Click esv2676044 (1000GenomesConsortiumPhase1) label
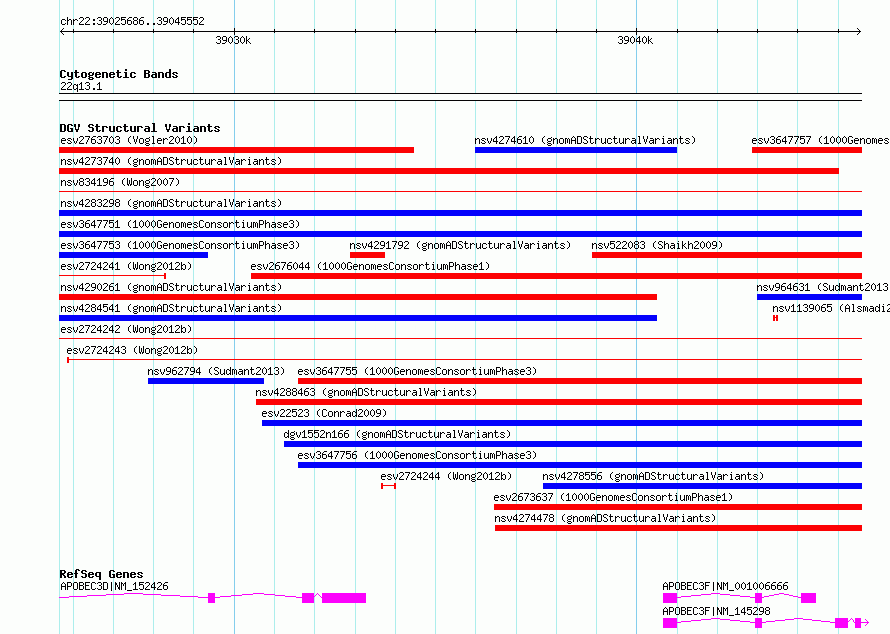 click(370, 266)
